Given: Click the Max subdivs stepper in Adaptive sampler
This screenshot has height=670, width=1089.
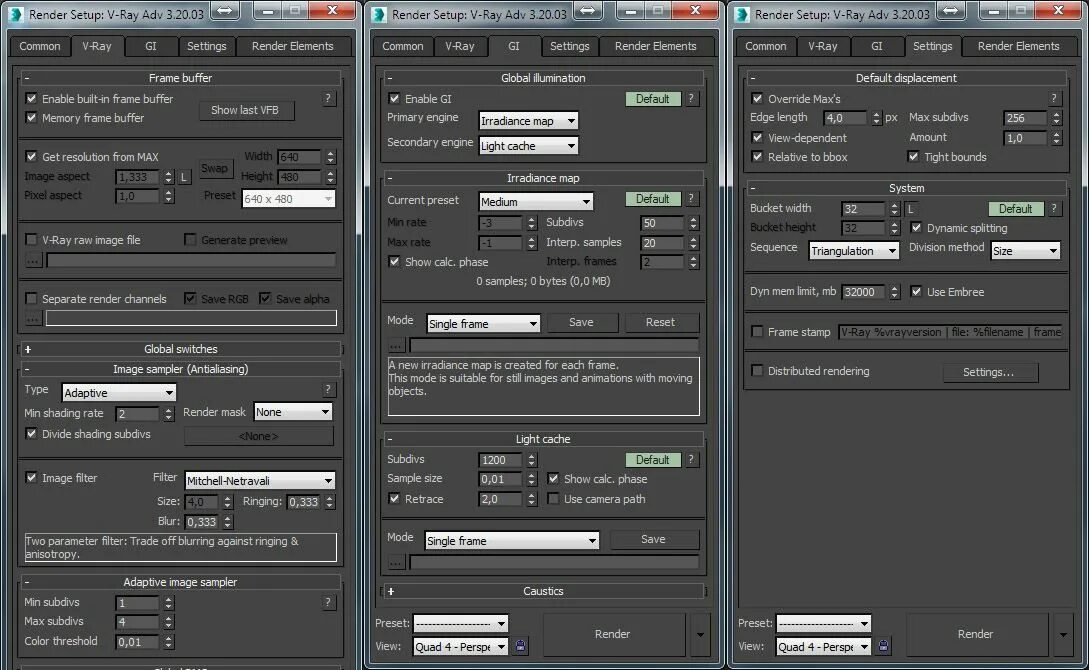Looking at the screenshot, I should 168,622.
